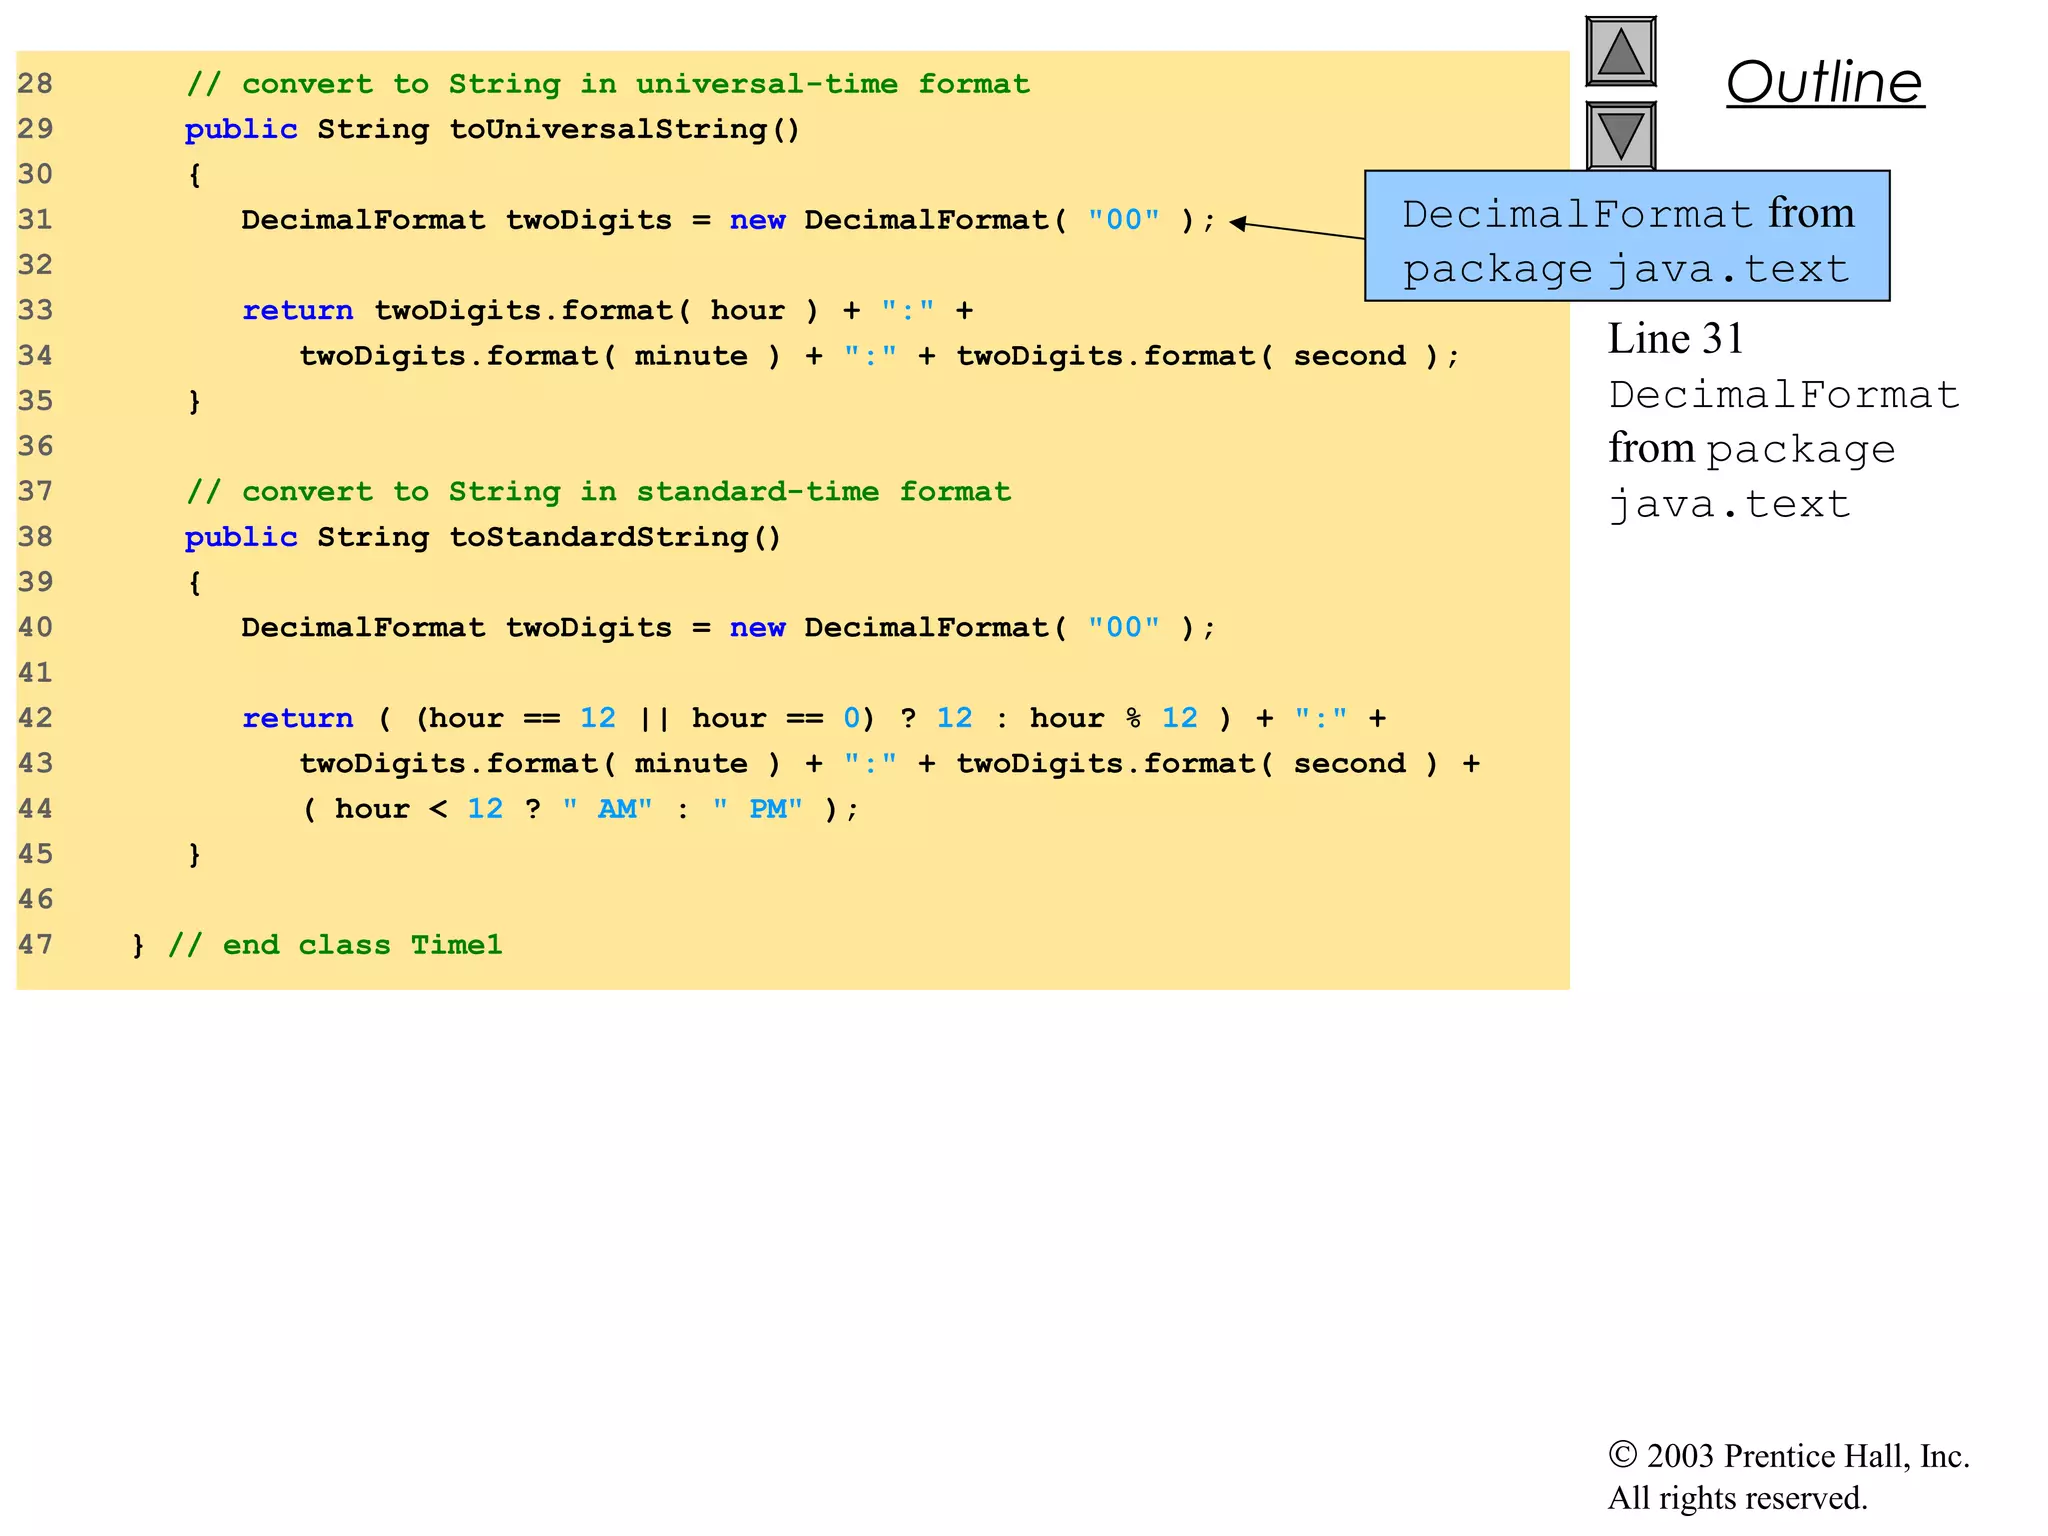Click line 33 return twoDigits.format( hour )
2048x1536 pixels.
[x=608, y=311]
